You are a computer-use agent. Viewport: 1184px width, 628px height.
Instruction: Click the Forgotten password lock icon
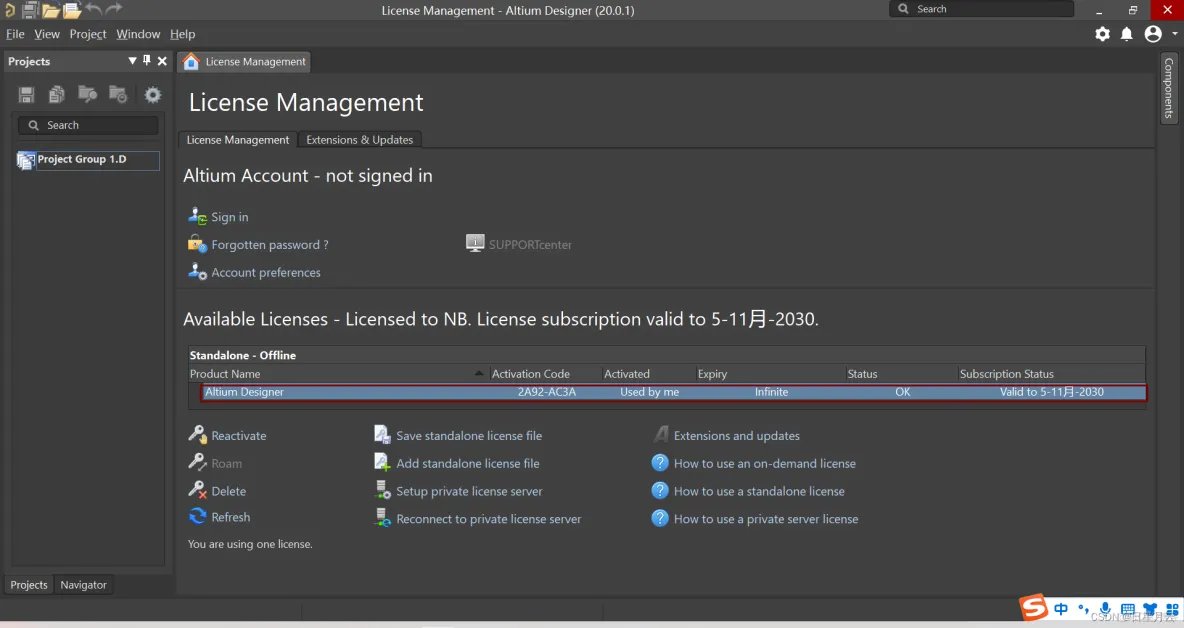point(197,244)
